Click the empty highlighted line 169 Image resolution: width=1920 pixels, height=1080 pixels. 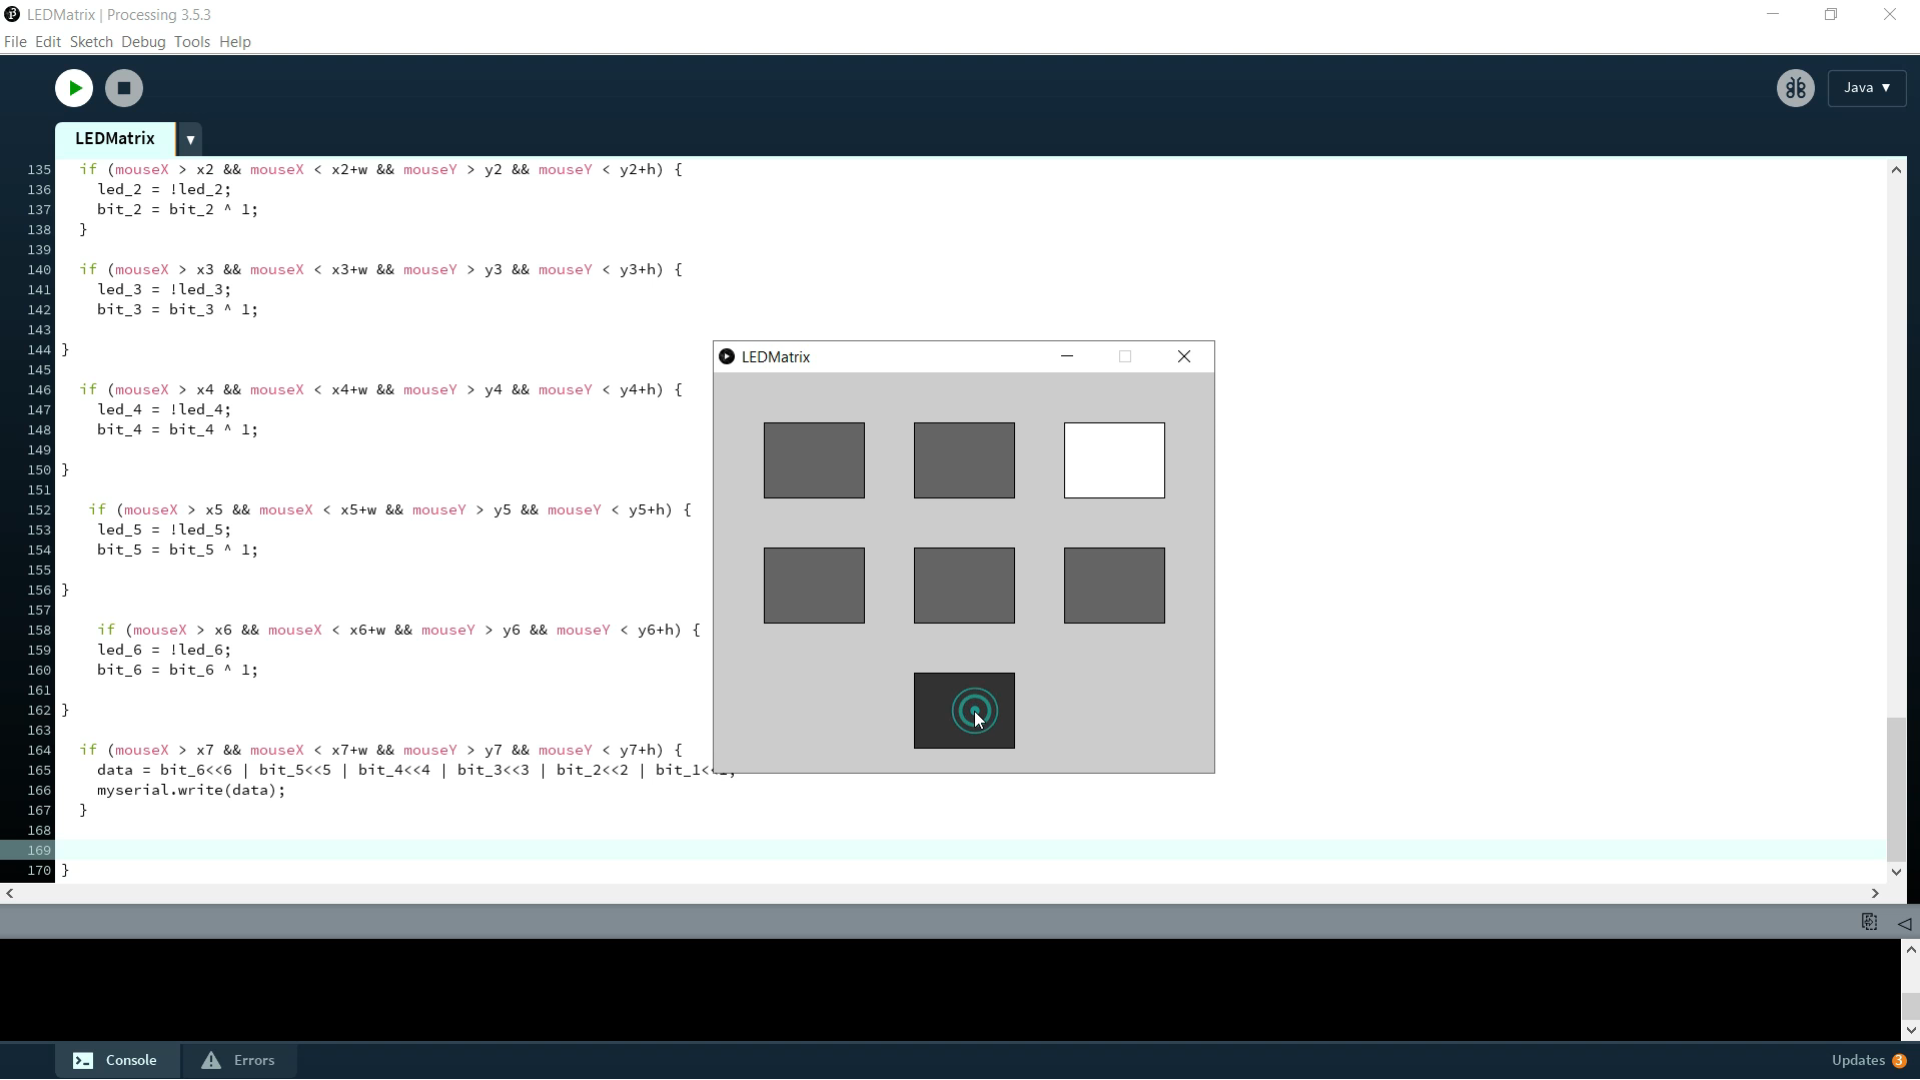900,850
